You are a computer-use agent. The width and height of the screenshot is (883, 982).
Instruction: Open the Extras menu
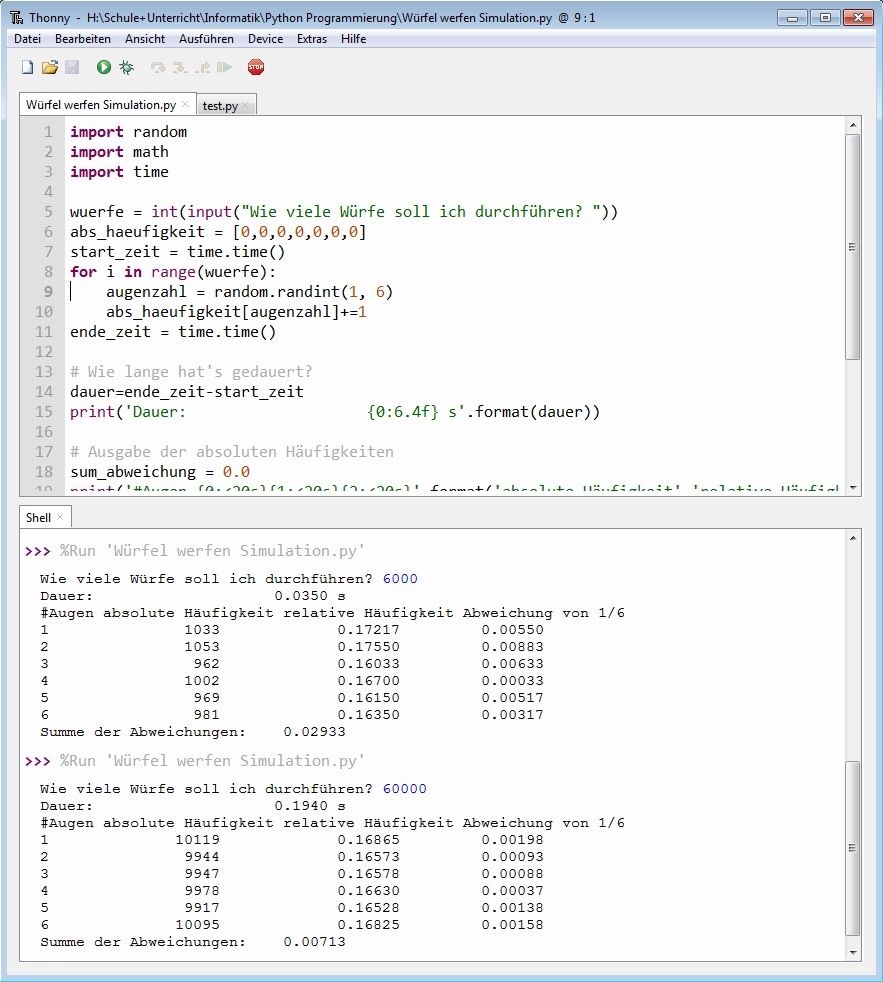pos(312,39)
